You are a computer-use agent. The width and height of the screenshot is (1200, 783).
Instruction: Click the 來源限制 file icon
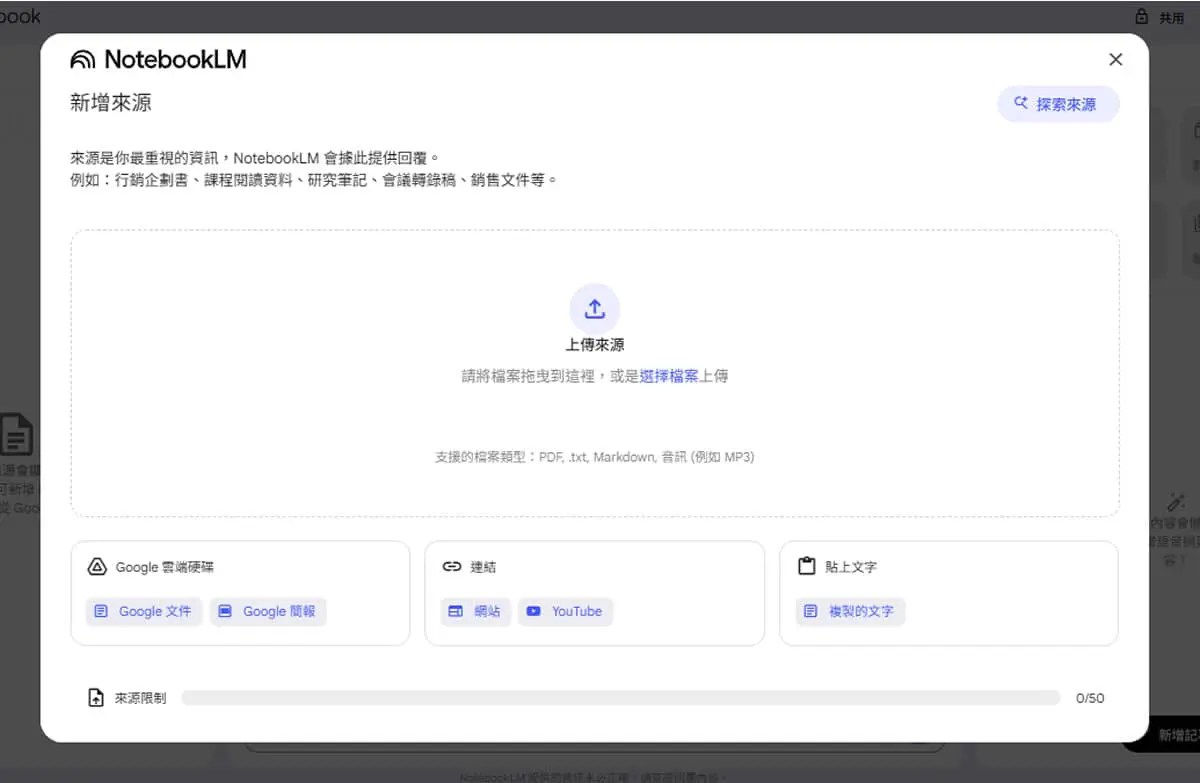[x=96, y=698]
